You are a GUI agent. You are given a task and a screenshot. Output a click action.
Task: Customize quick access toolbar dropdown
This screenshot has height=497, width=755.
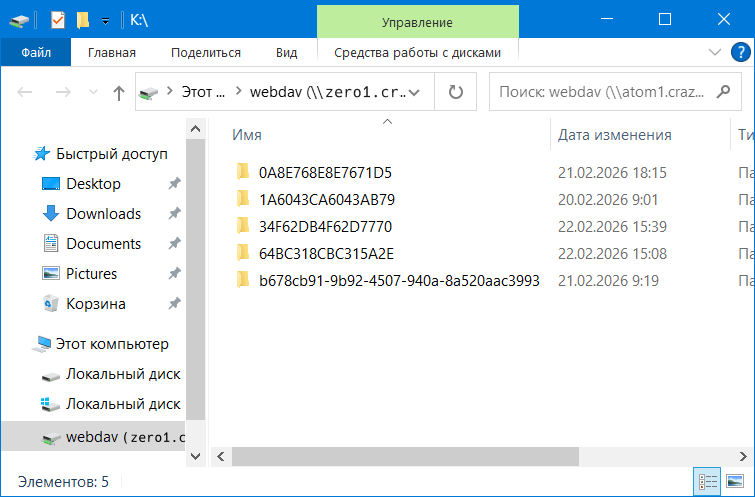pos(108,19)
